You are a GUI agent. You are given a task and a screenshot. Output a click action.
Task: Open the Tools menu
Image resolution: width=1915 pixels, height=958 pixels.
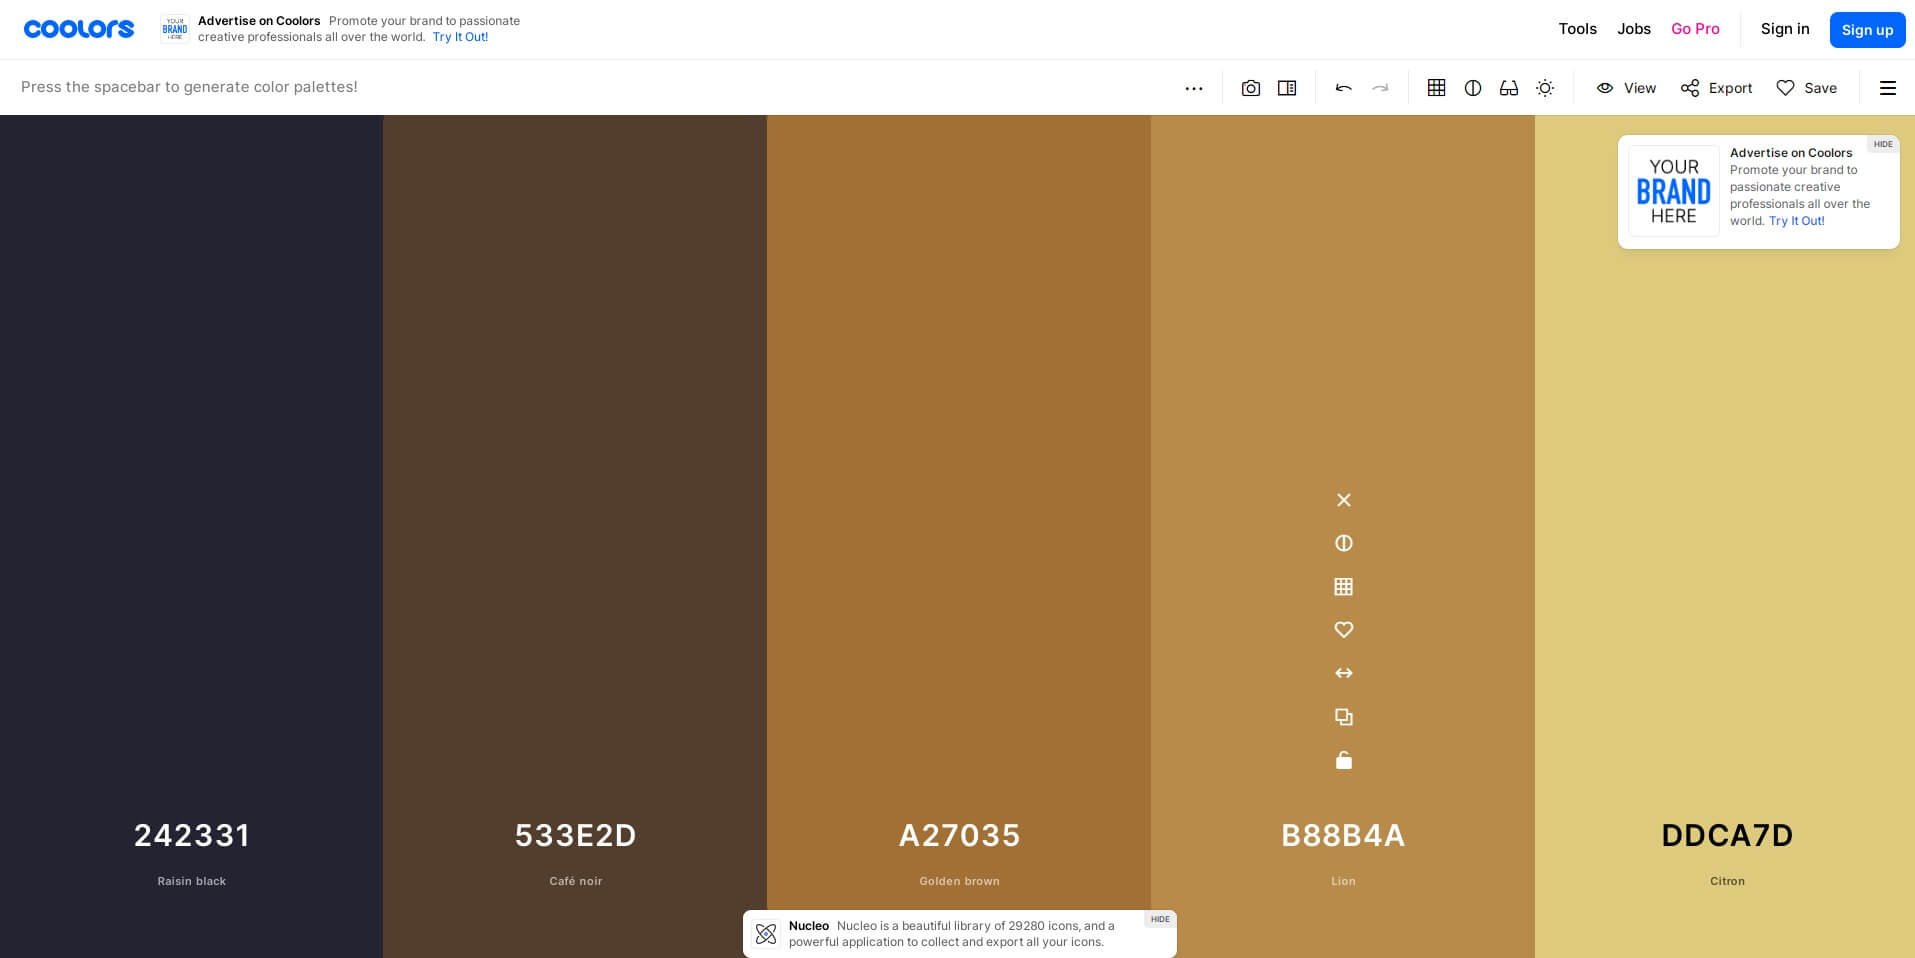1577,29
